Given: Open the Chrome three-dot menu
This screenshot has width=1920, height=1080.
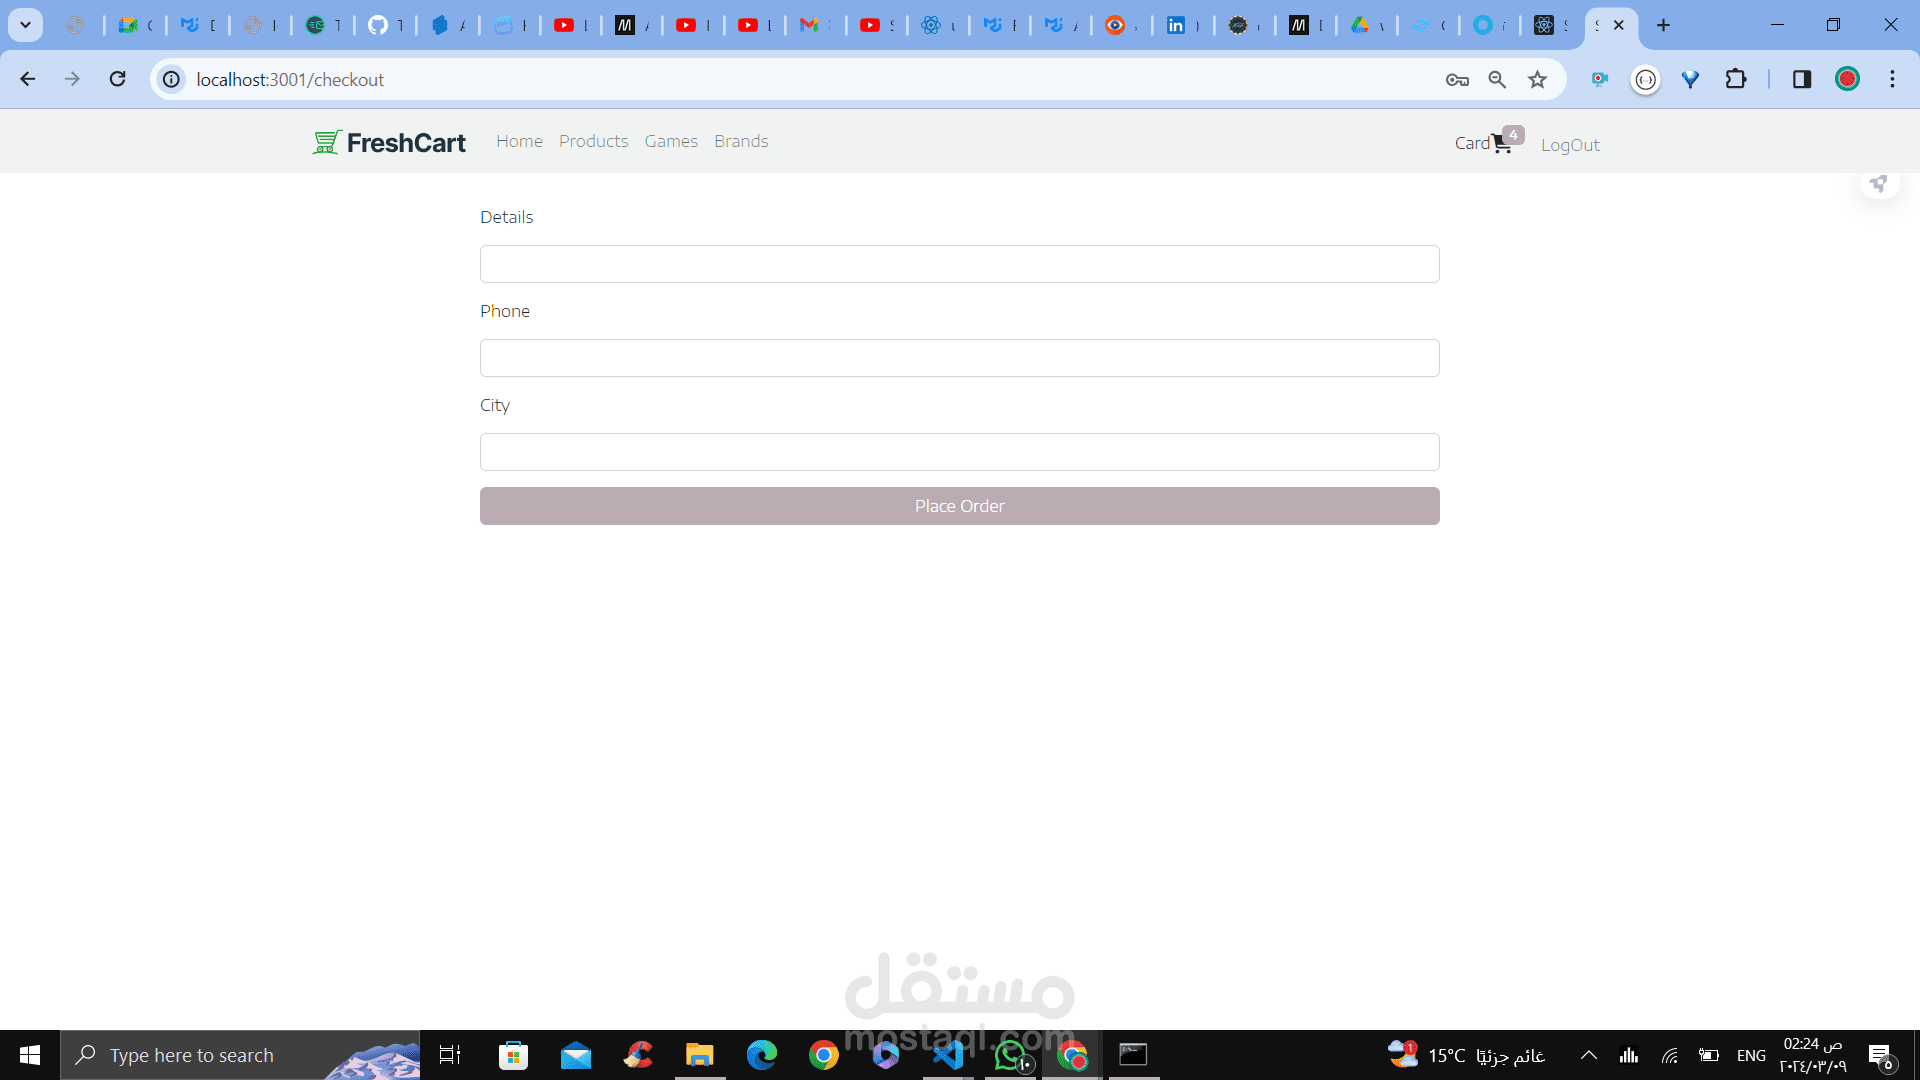Looking at the screenshot, I should click(1892, 79).
